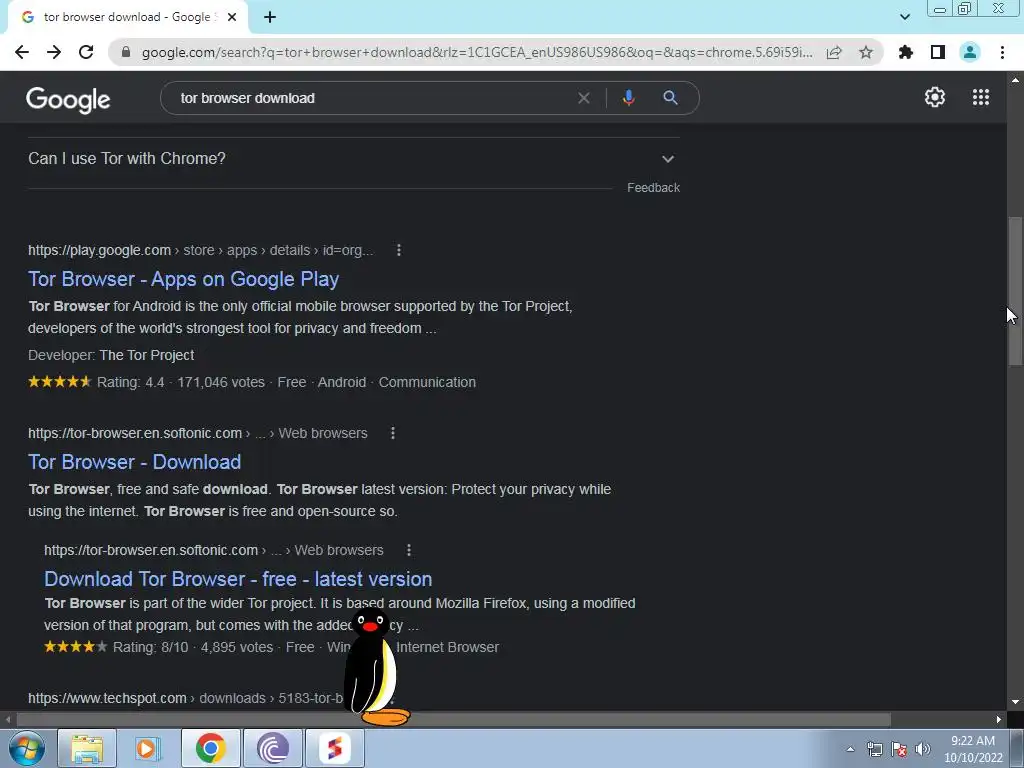The image size is (1024, 768).
Task: Start a voice search with the microphone
Action: tap(628, 98)
